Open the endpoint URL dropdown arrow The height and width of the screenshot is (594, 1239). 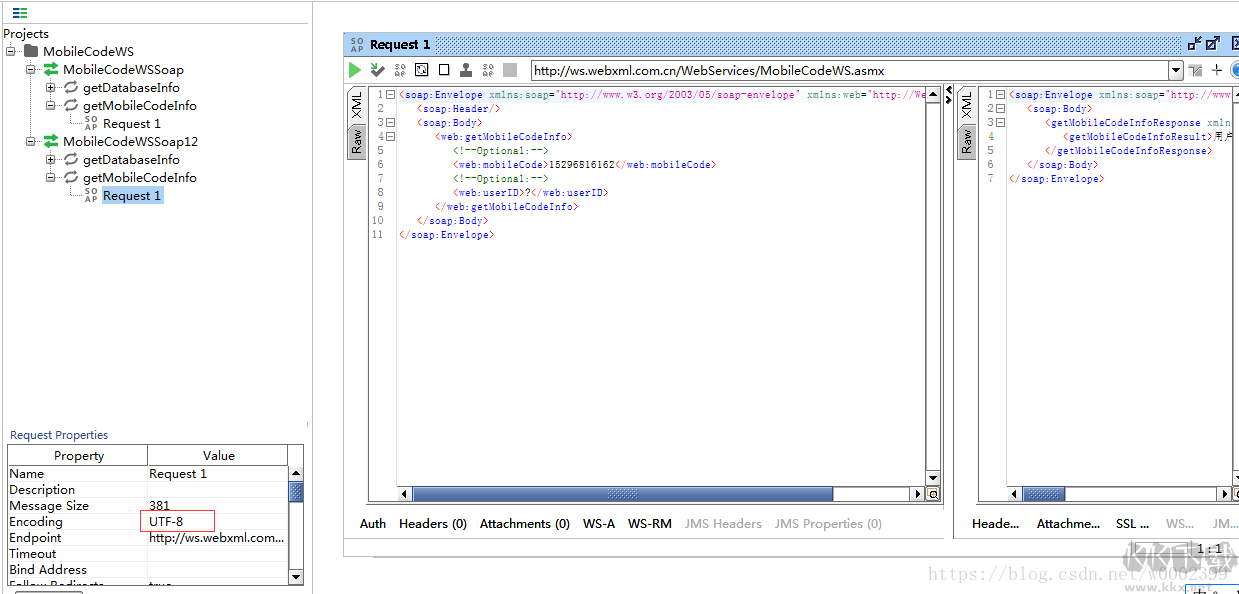(x=1176, y=70)
